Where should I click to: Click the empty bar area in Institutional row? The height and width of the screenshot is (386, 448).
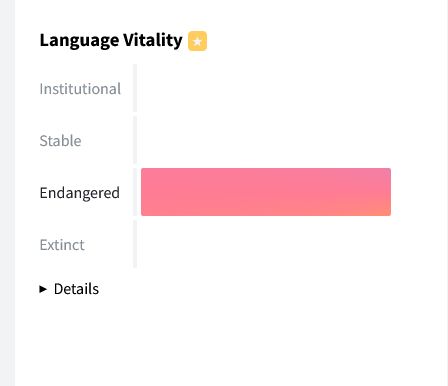[266, 88]
